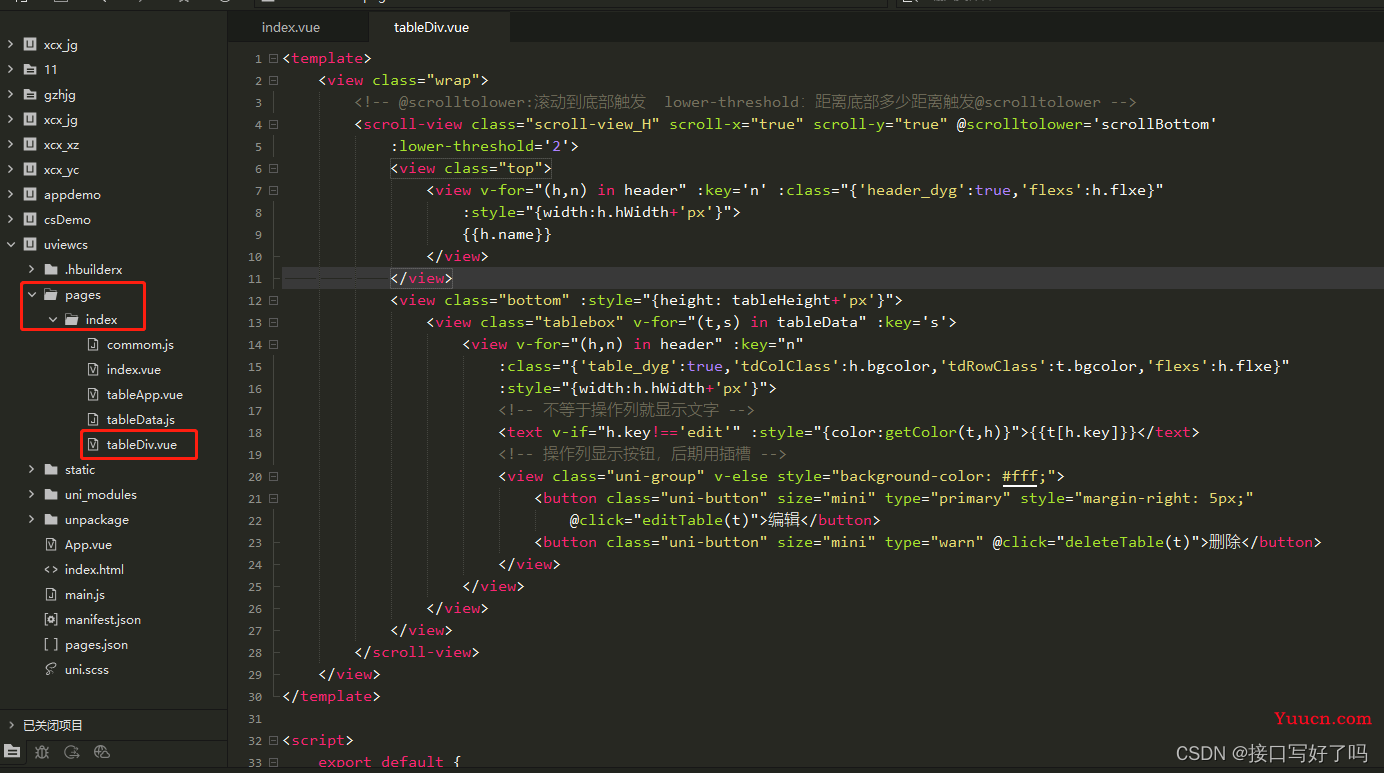Fold the wrap view block at line 2
The height and width of the screenshot is (773, 1384).
272,81
